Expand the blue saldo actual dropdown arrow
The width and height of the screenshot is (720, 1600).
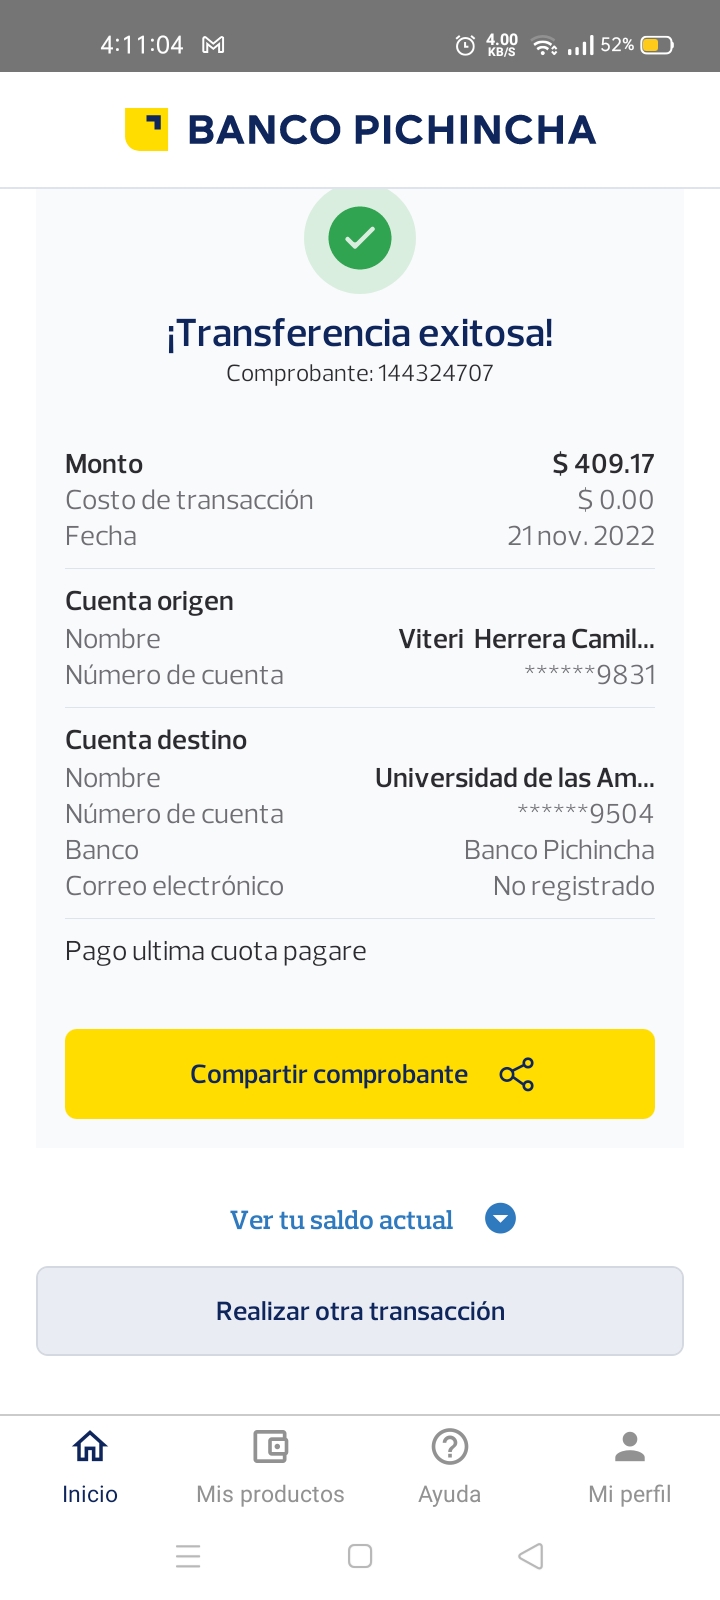pos(500,1219)
